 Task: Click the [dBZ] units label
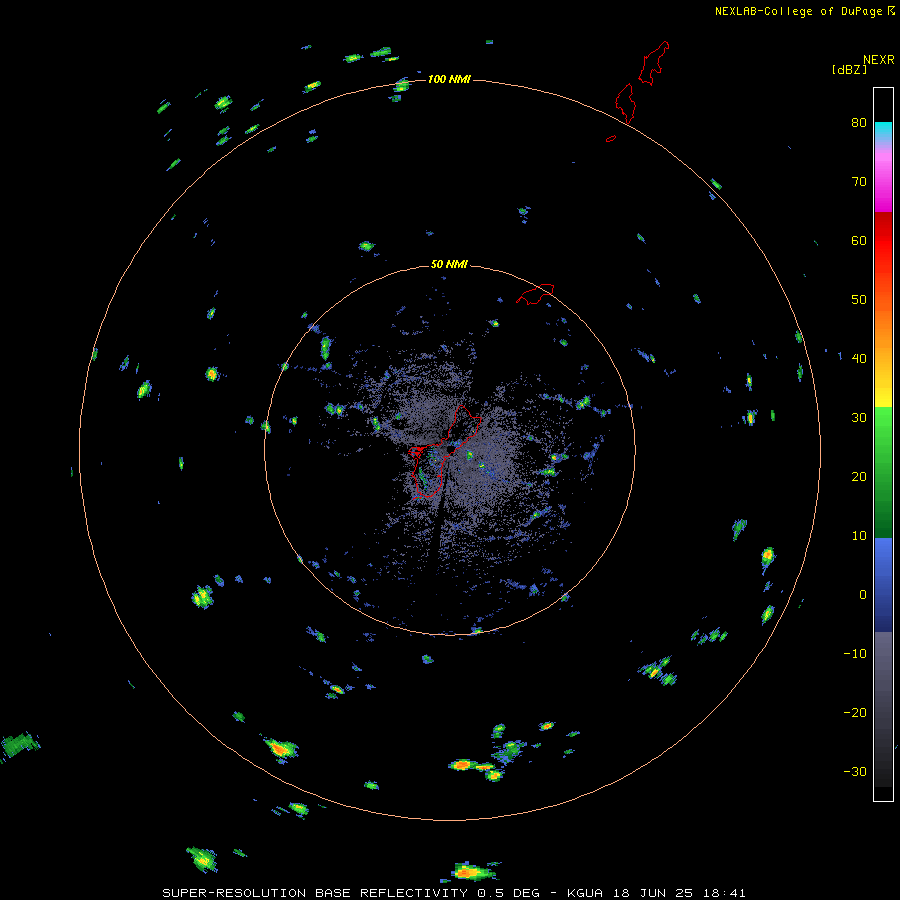coord(849,70)
